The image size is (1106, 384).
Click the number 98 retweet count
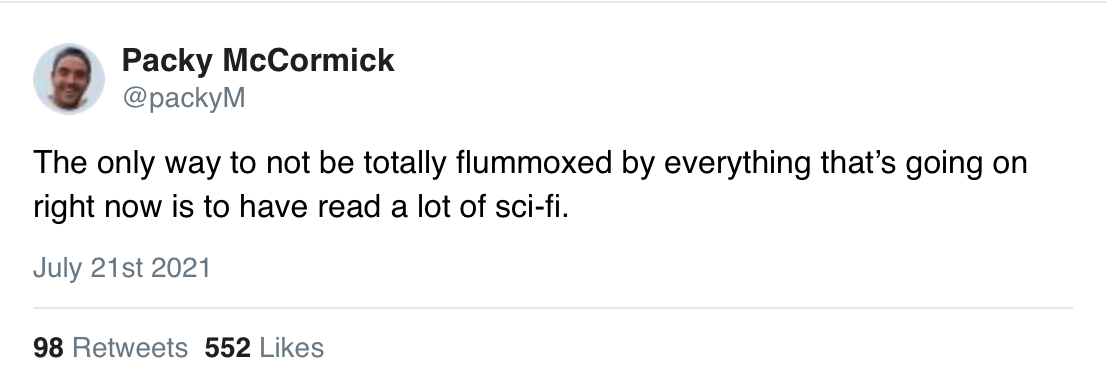tap(48, 347)
